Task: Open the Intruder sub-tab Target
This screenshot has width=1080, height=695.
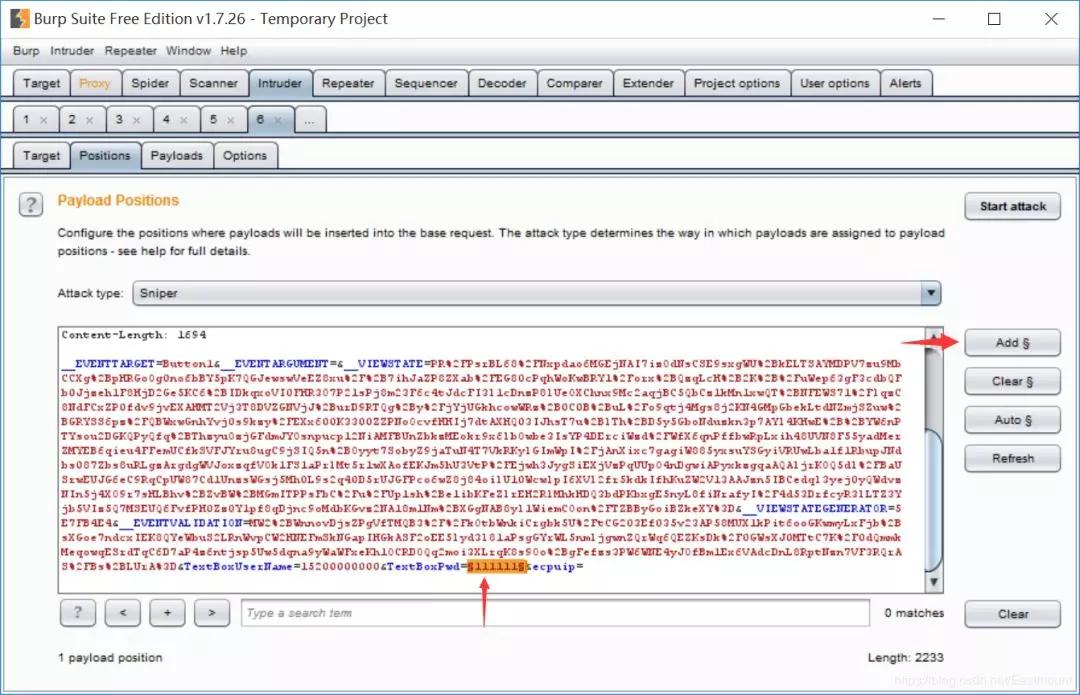Action: (x=41, y=156)
